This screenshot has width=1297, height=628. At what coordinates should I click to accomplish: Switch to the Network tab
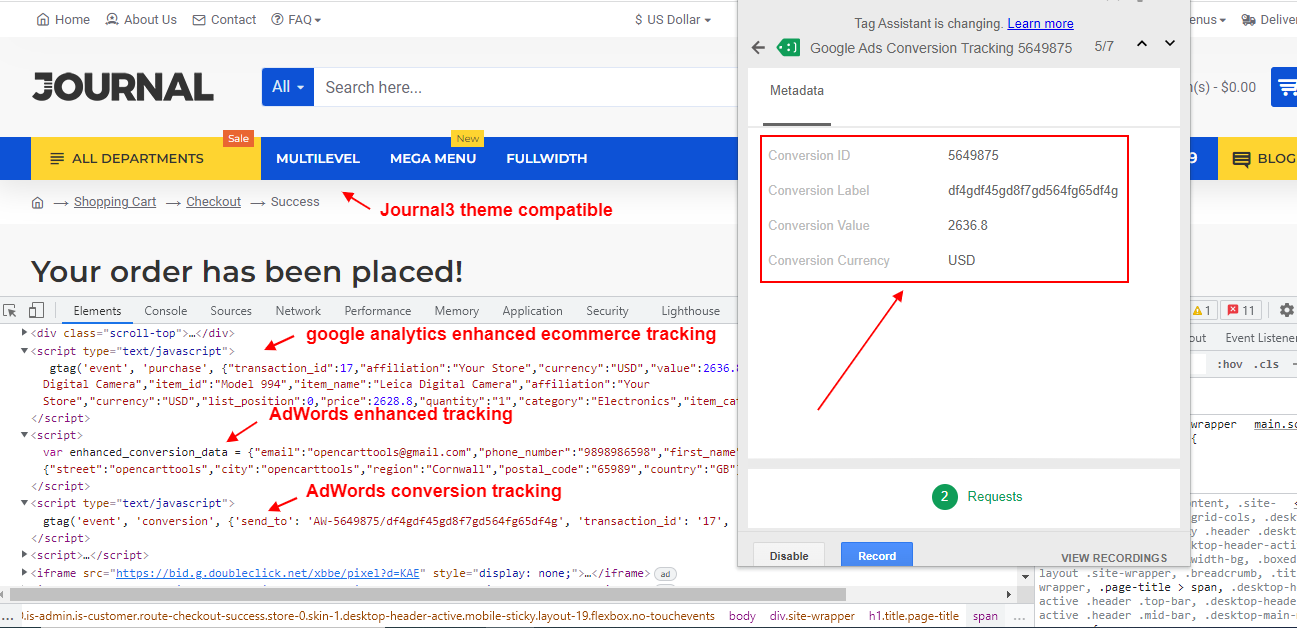pyautogui.click(x=298, y=311)
